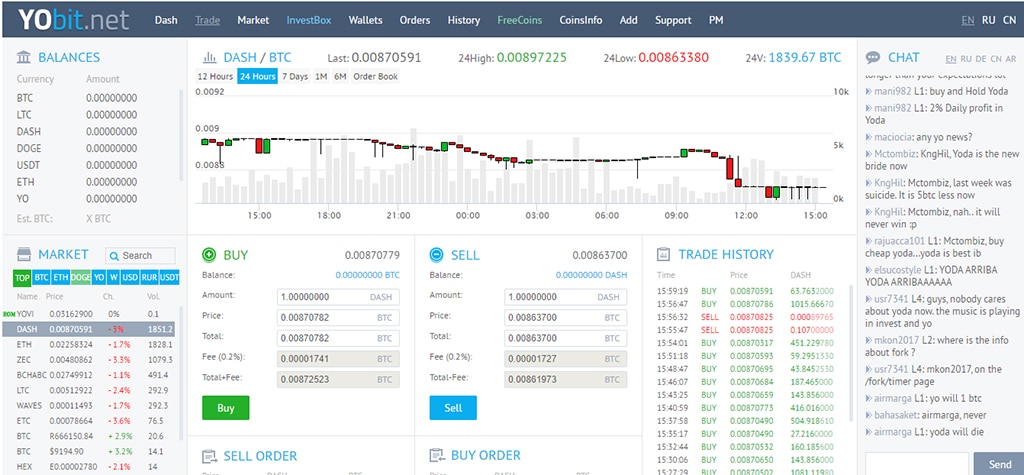Select the BTC market filter tab
This screenshot has width=1024, height=475.
tap(42, 278)
